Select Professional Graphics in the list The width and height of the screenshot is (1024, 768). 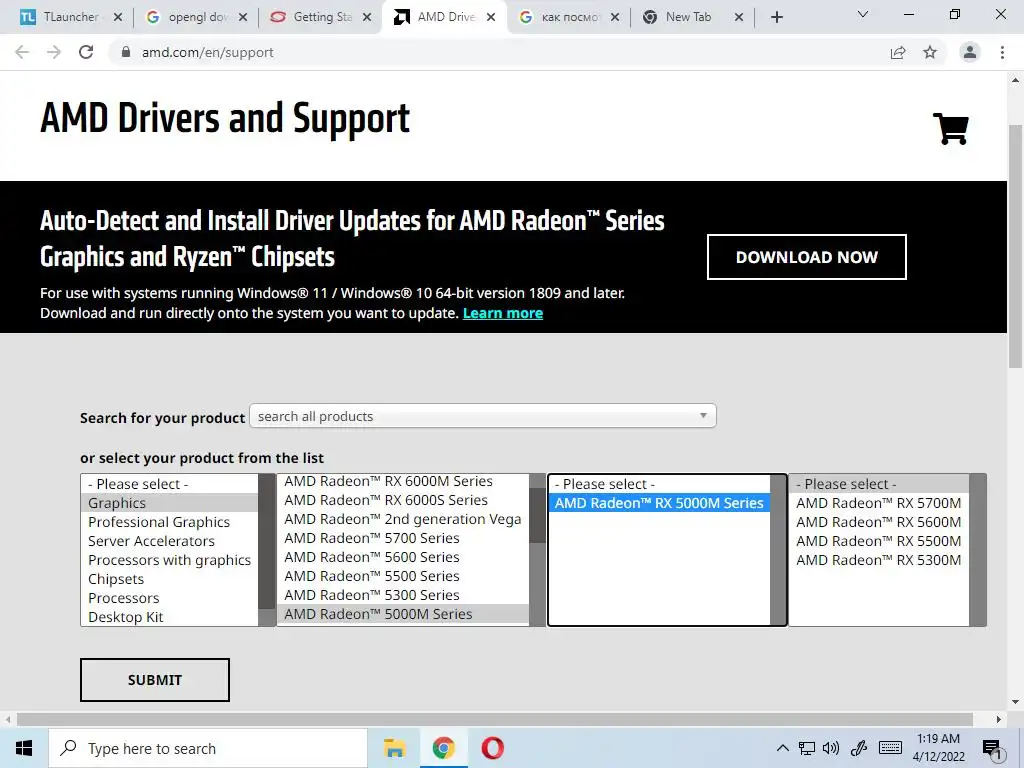pyautogui.click(x=169, y=522)
